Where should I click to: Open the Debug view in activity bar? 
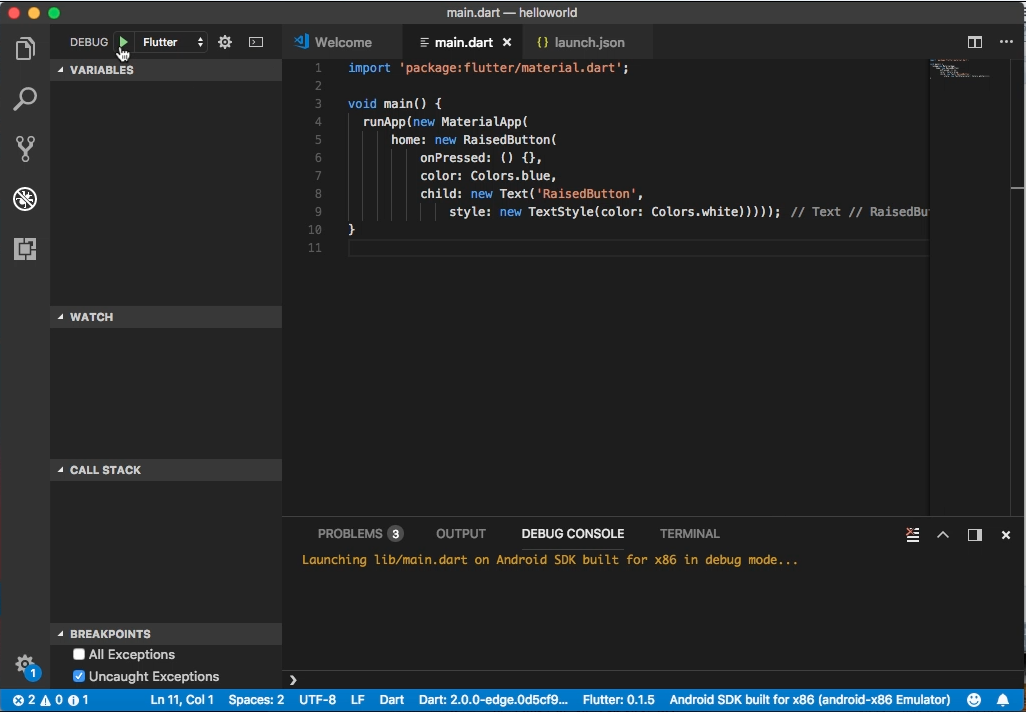tap(25, 199)
